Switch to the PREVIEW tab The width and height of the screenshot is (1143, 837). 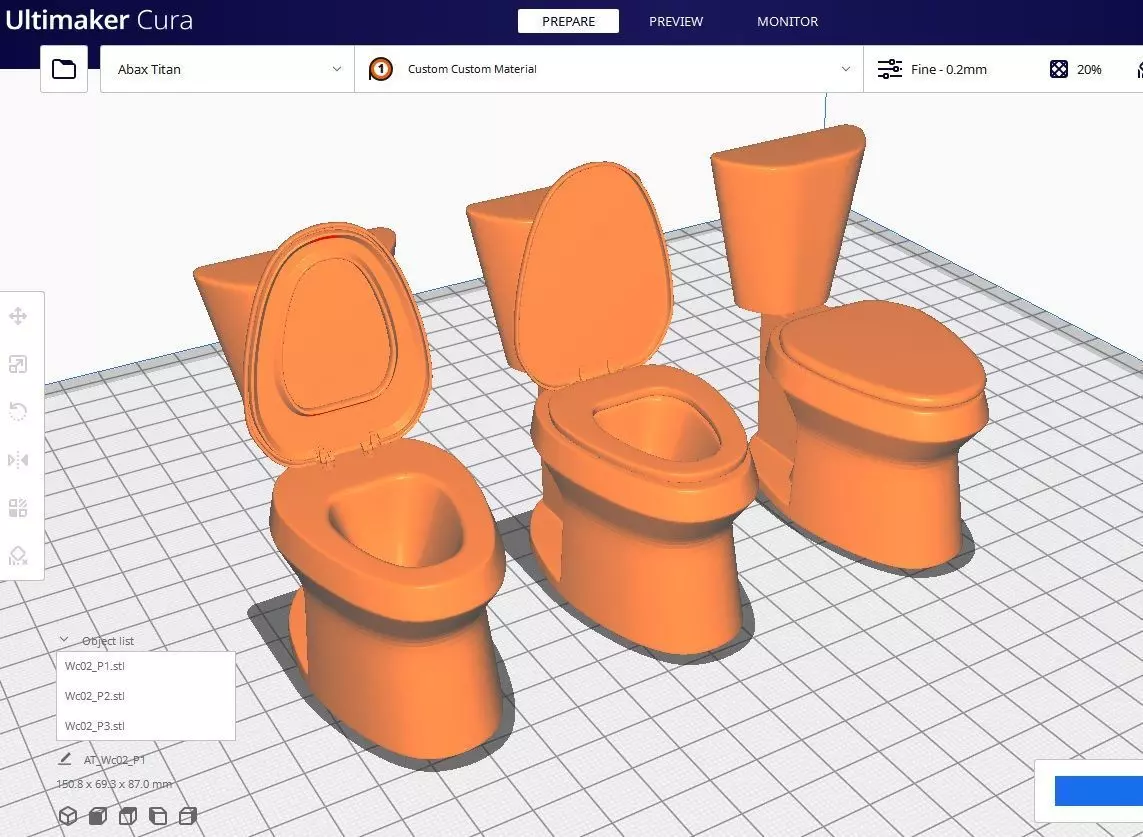click(676, 21)
